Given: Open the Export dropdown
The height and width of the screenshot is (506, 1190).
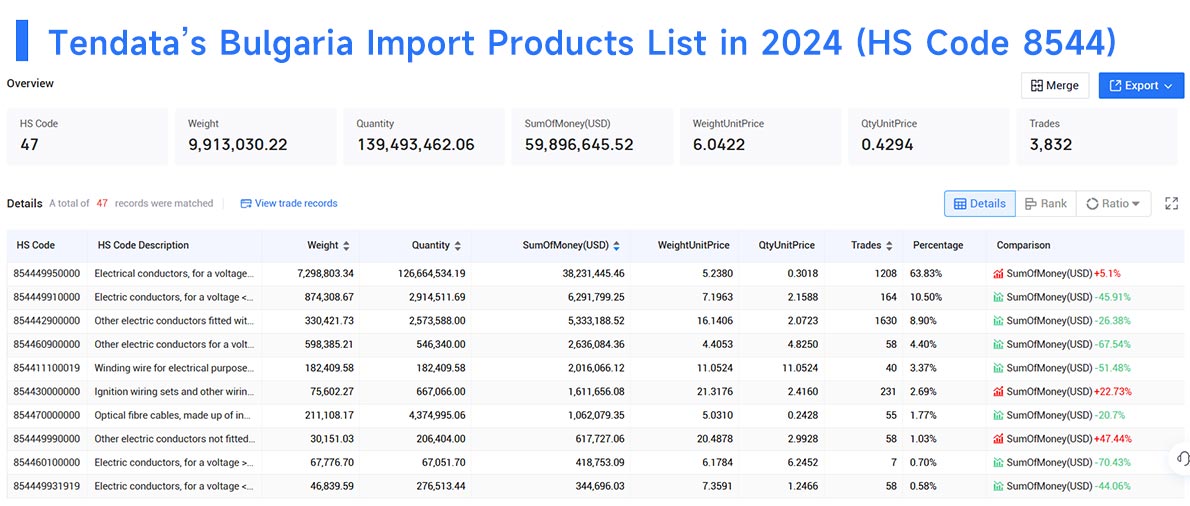Looking at the screenshot, I should click(x=1141, y=86).
